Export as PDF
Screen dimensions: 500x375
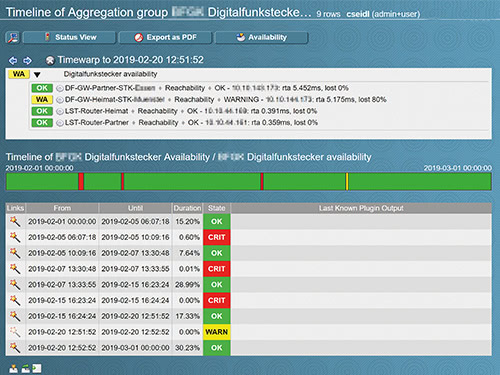(x=165, y=37)
